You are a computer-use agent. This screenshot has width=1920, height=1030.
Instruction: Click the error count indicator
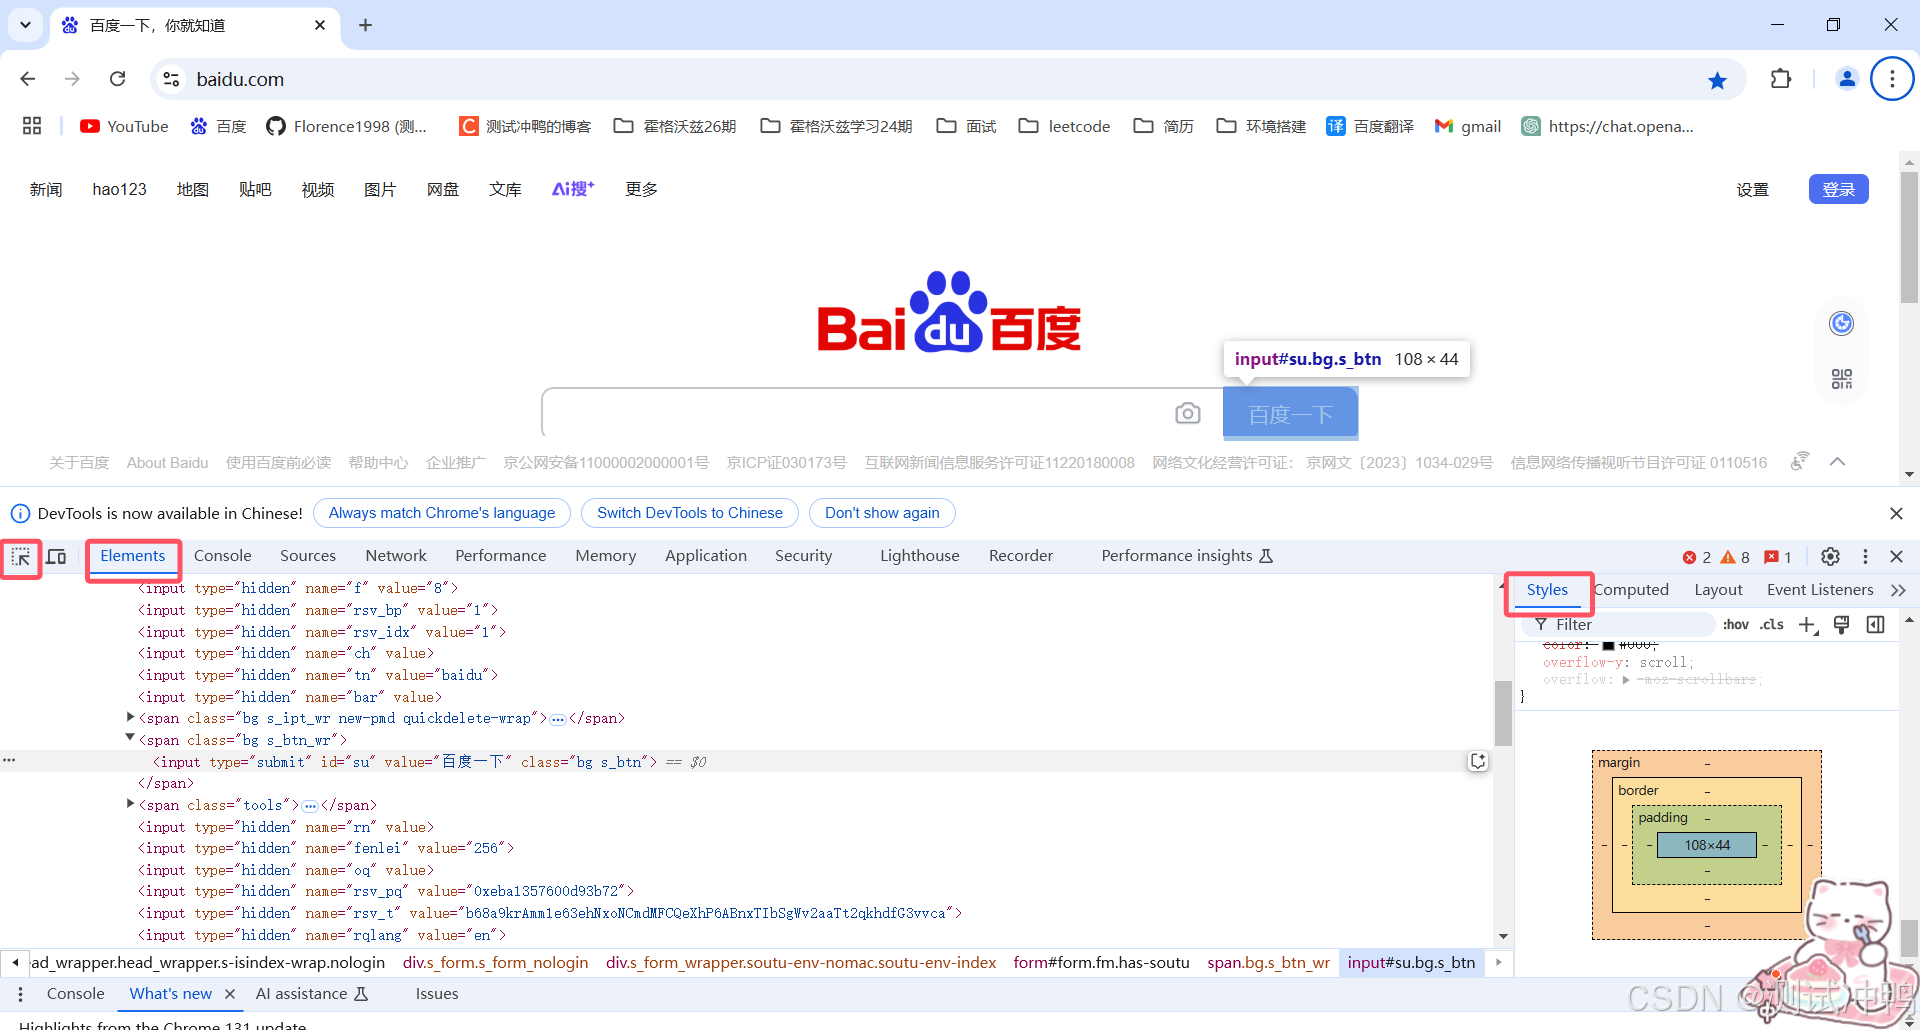tap(1697, 557)
